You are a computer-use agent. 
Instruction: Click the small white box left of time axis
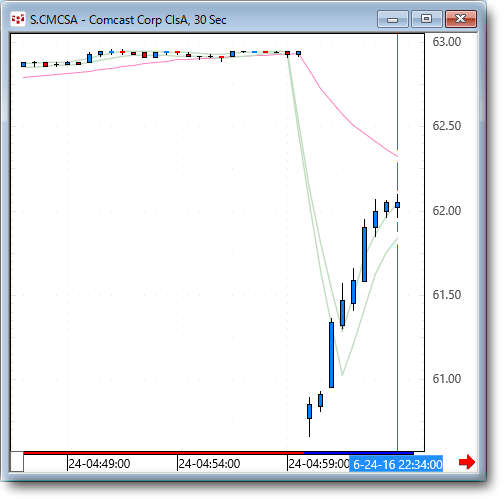pos(17,462)
